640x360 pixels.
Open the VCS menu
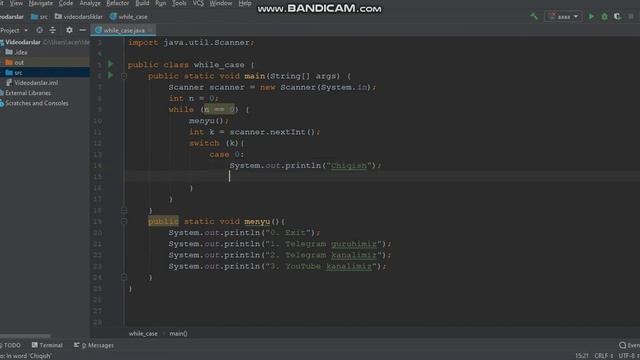198,3
